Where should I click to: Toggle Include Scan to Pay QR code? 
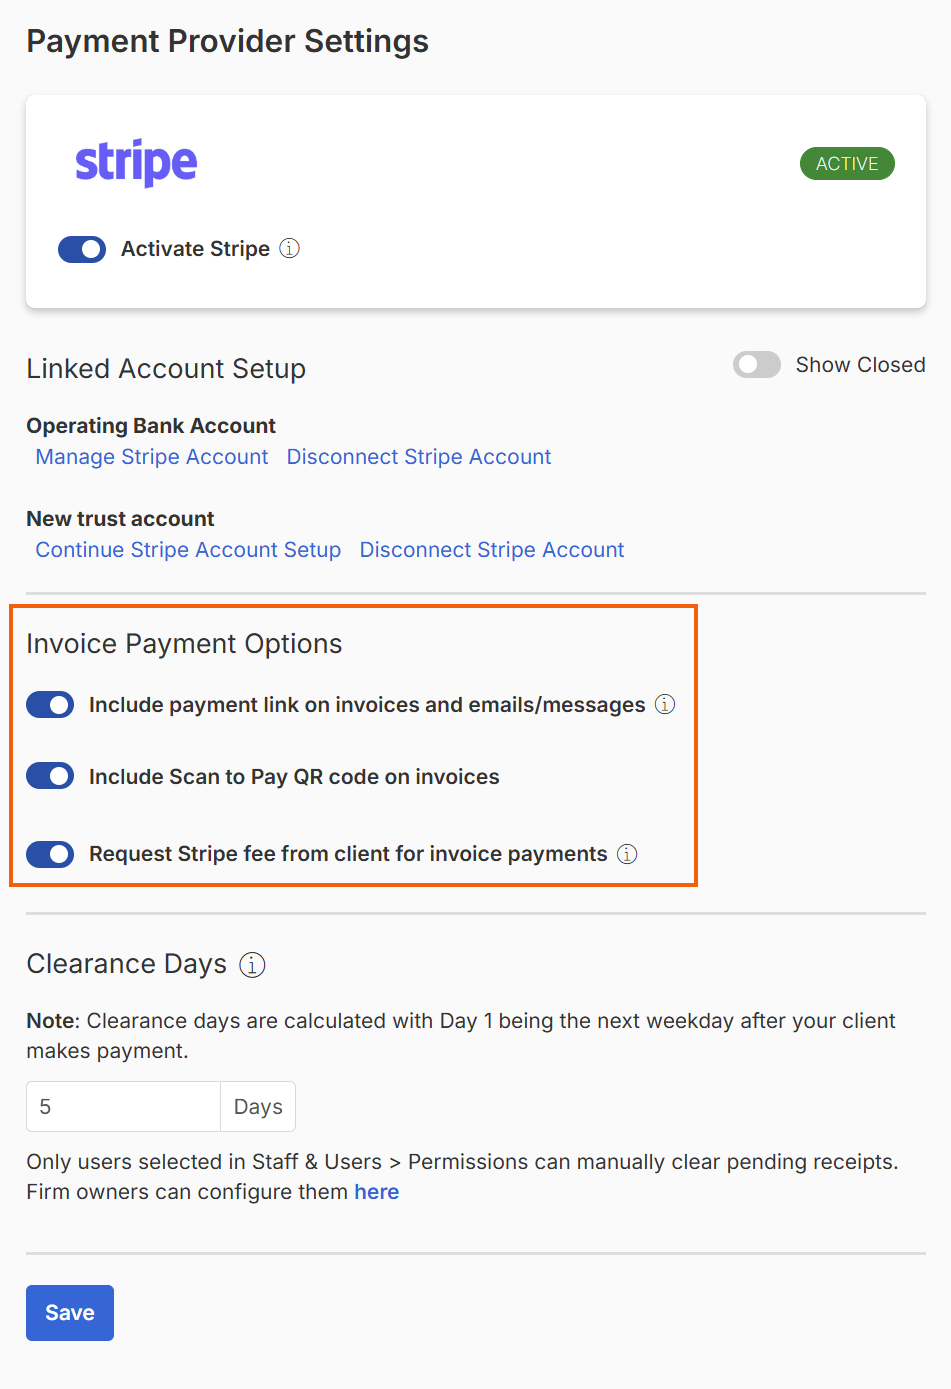(x=50, y=776)
